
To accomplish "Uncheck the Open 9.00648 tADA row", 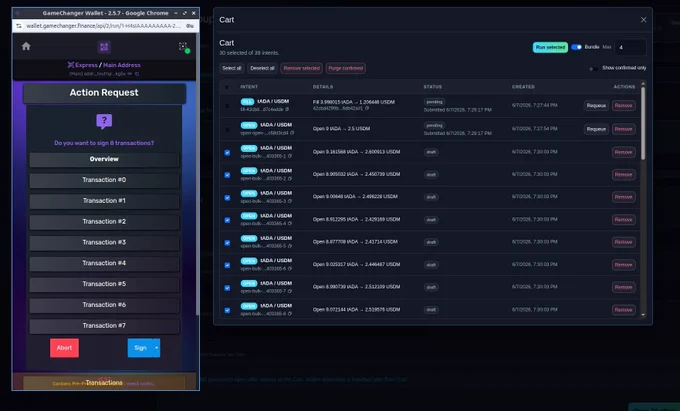I will (x=227, y=198).
